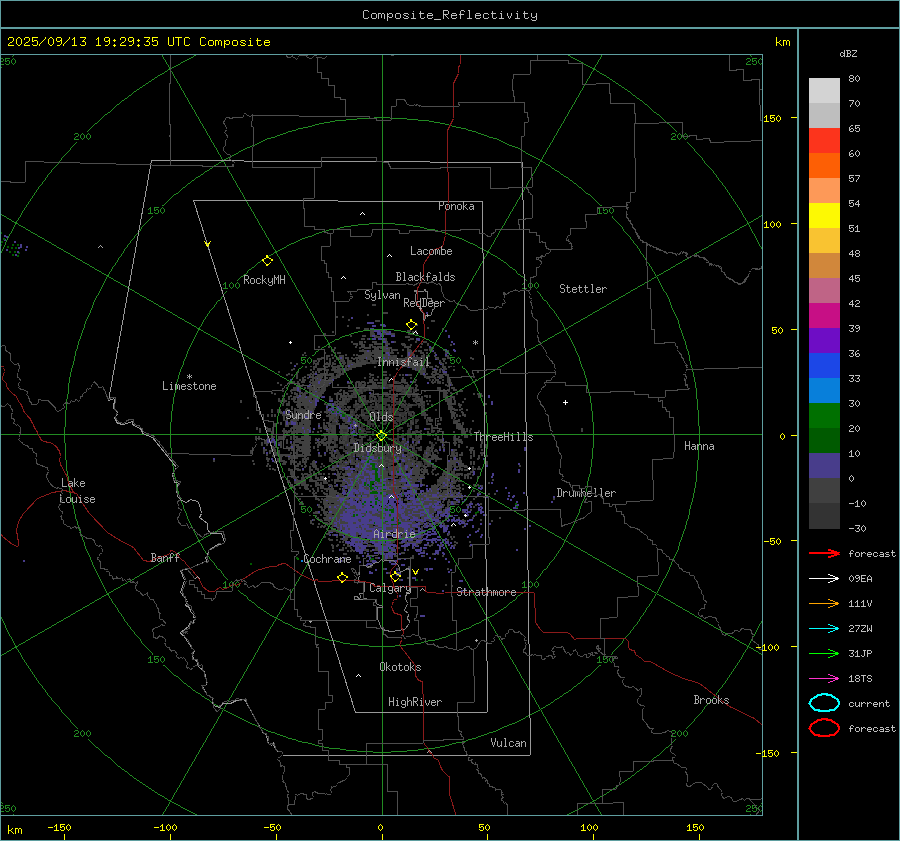Screen dimensions: 900x841
Task: Click the magenta 18TS arrow icon
Action: 824,679
